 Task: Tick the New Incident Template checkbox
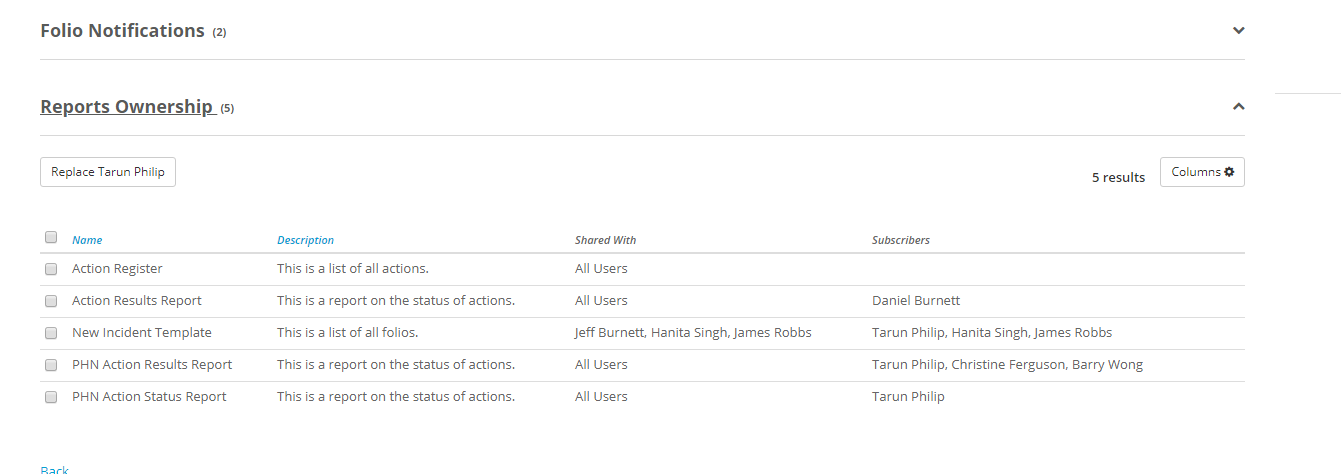coord(51,333)
